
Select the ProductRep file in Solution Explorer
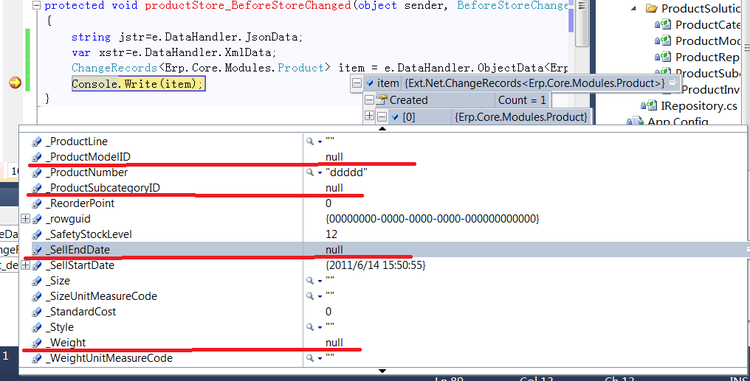707,57
